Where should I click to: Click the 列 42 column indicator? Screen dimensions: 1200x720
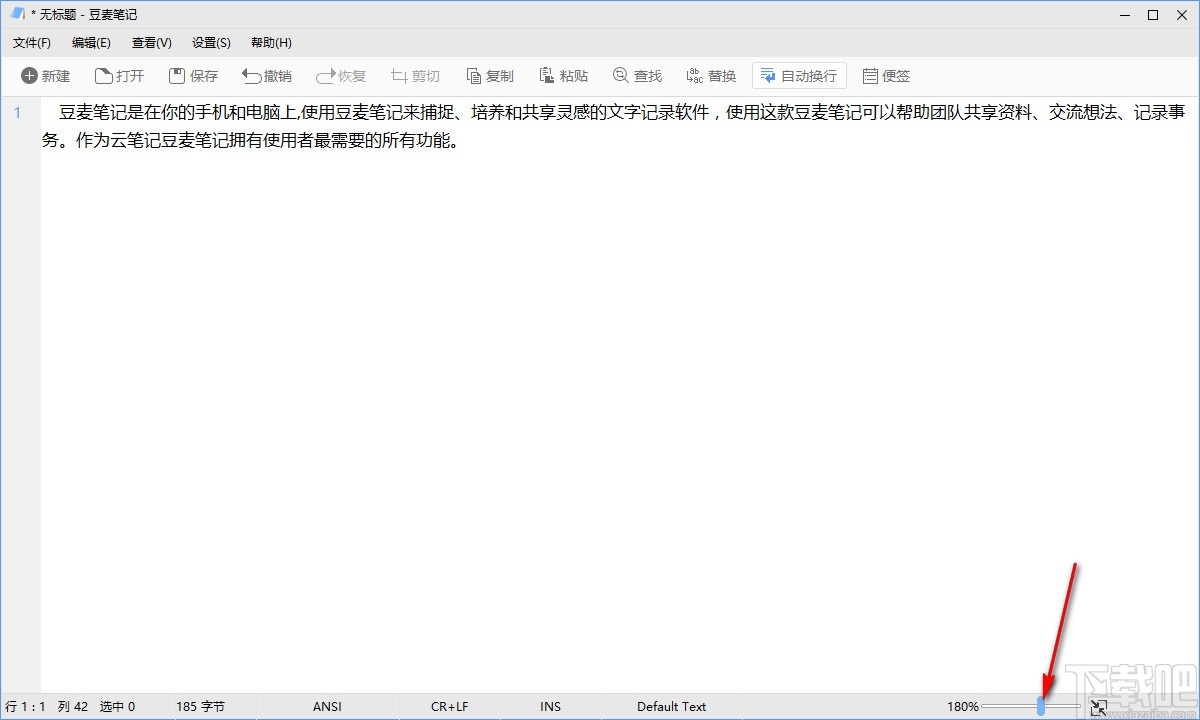(x=73, y=706)
